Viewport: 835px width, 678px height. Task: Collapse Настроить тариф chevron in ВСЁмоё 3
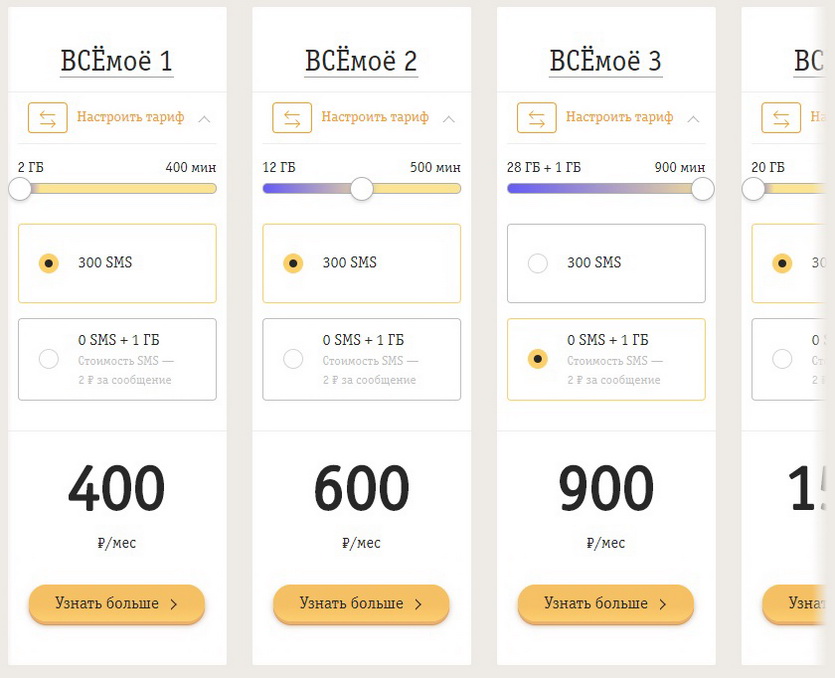coord(693,118)
